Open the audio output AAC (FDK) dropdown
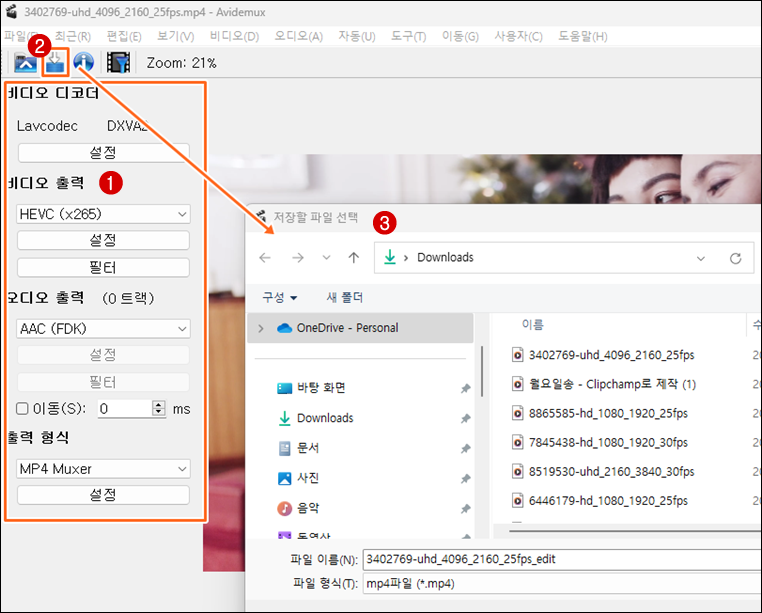The image size is (762, 613). tap(103, 329)
